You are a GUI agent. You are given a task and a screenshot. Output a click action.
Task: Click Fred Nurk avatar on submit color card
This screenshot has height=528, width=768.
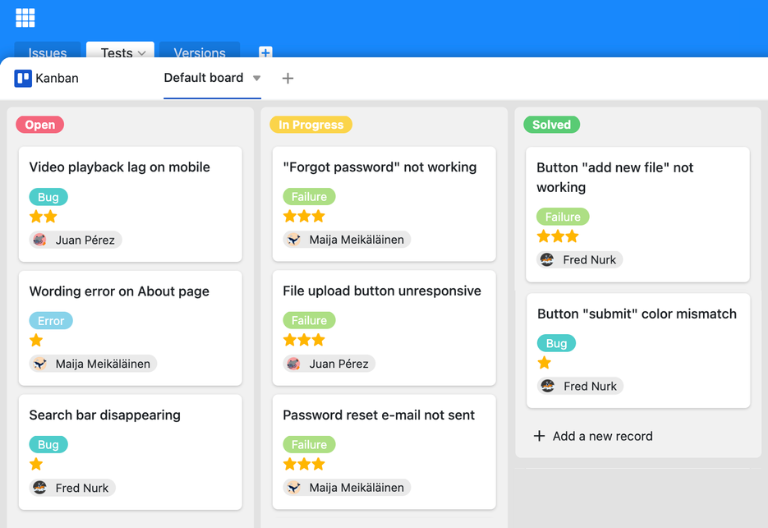click(x=548, y=386)
